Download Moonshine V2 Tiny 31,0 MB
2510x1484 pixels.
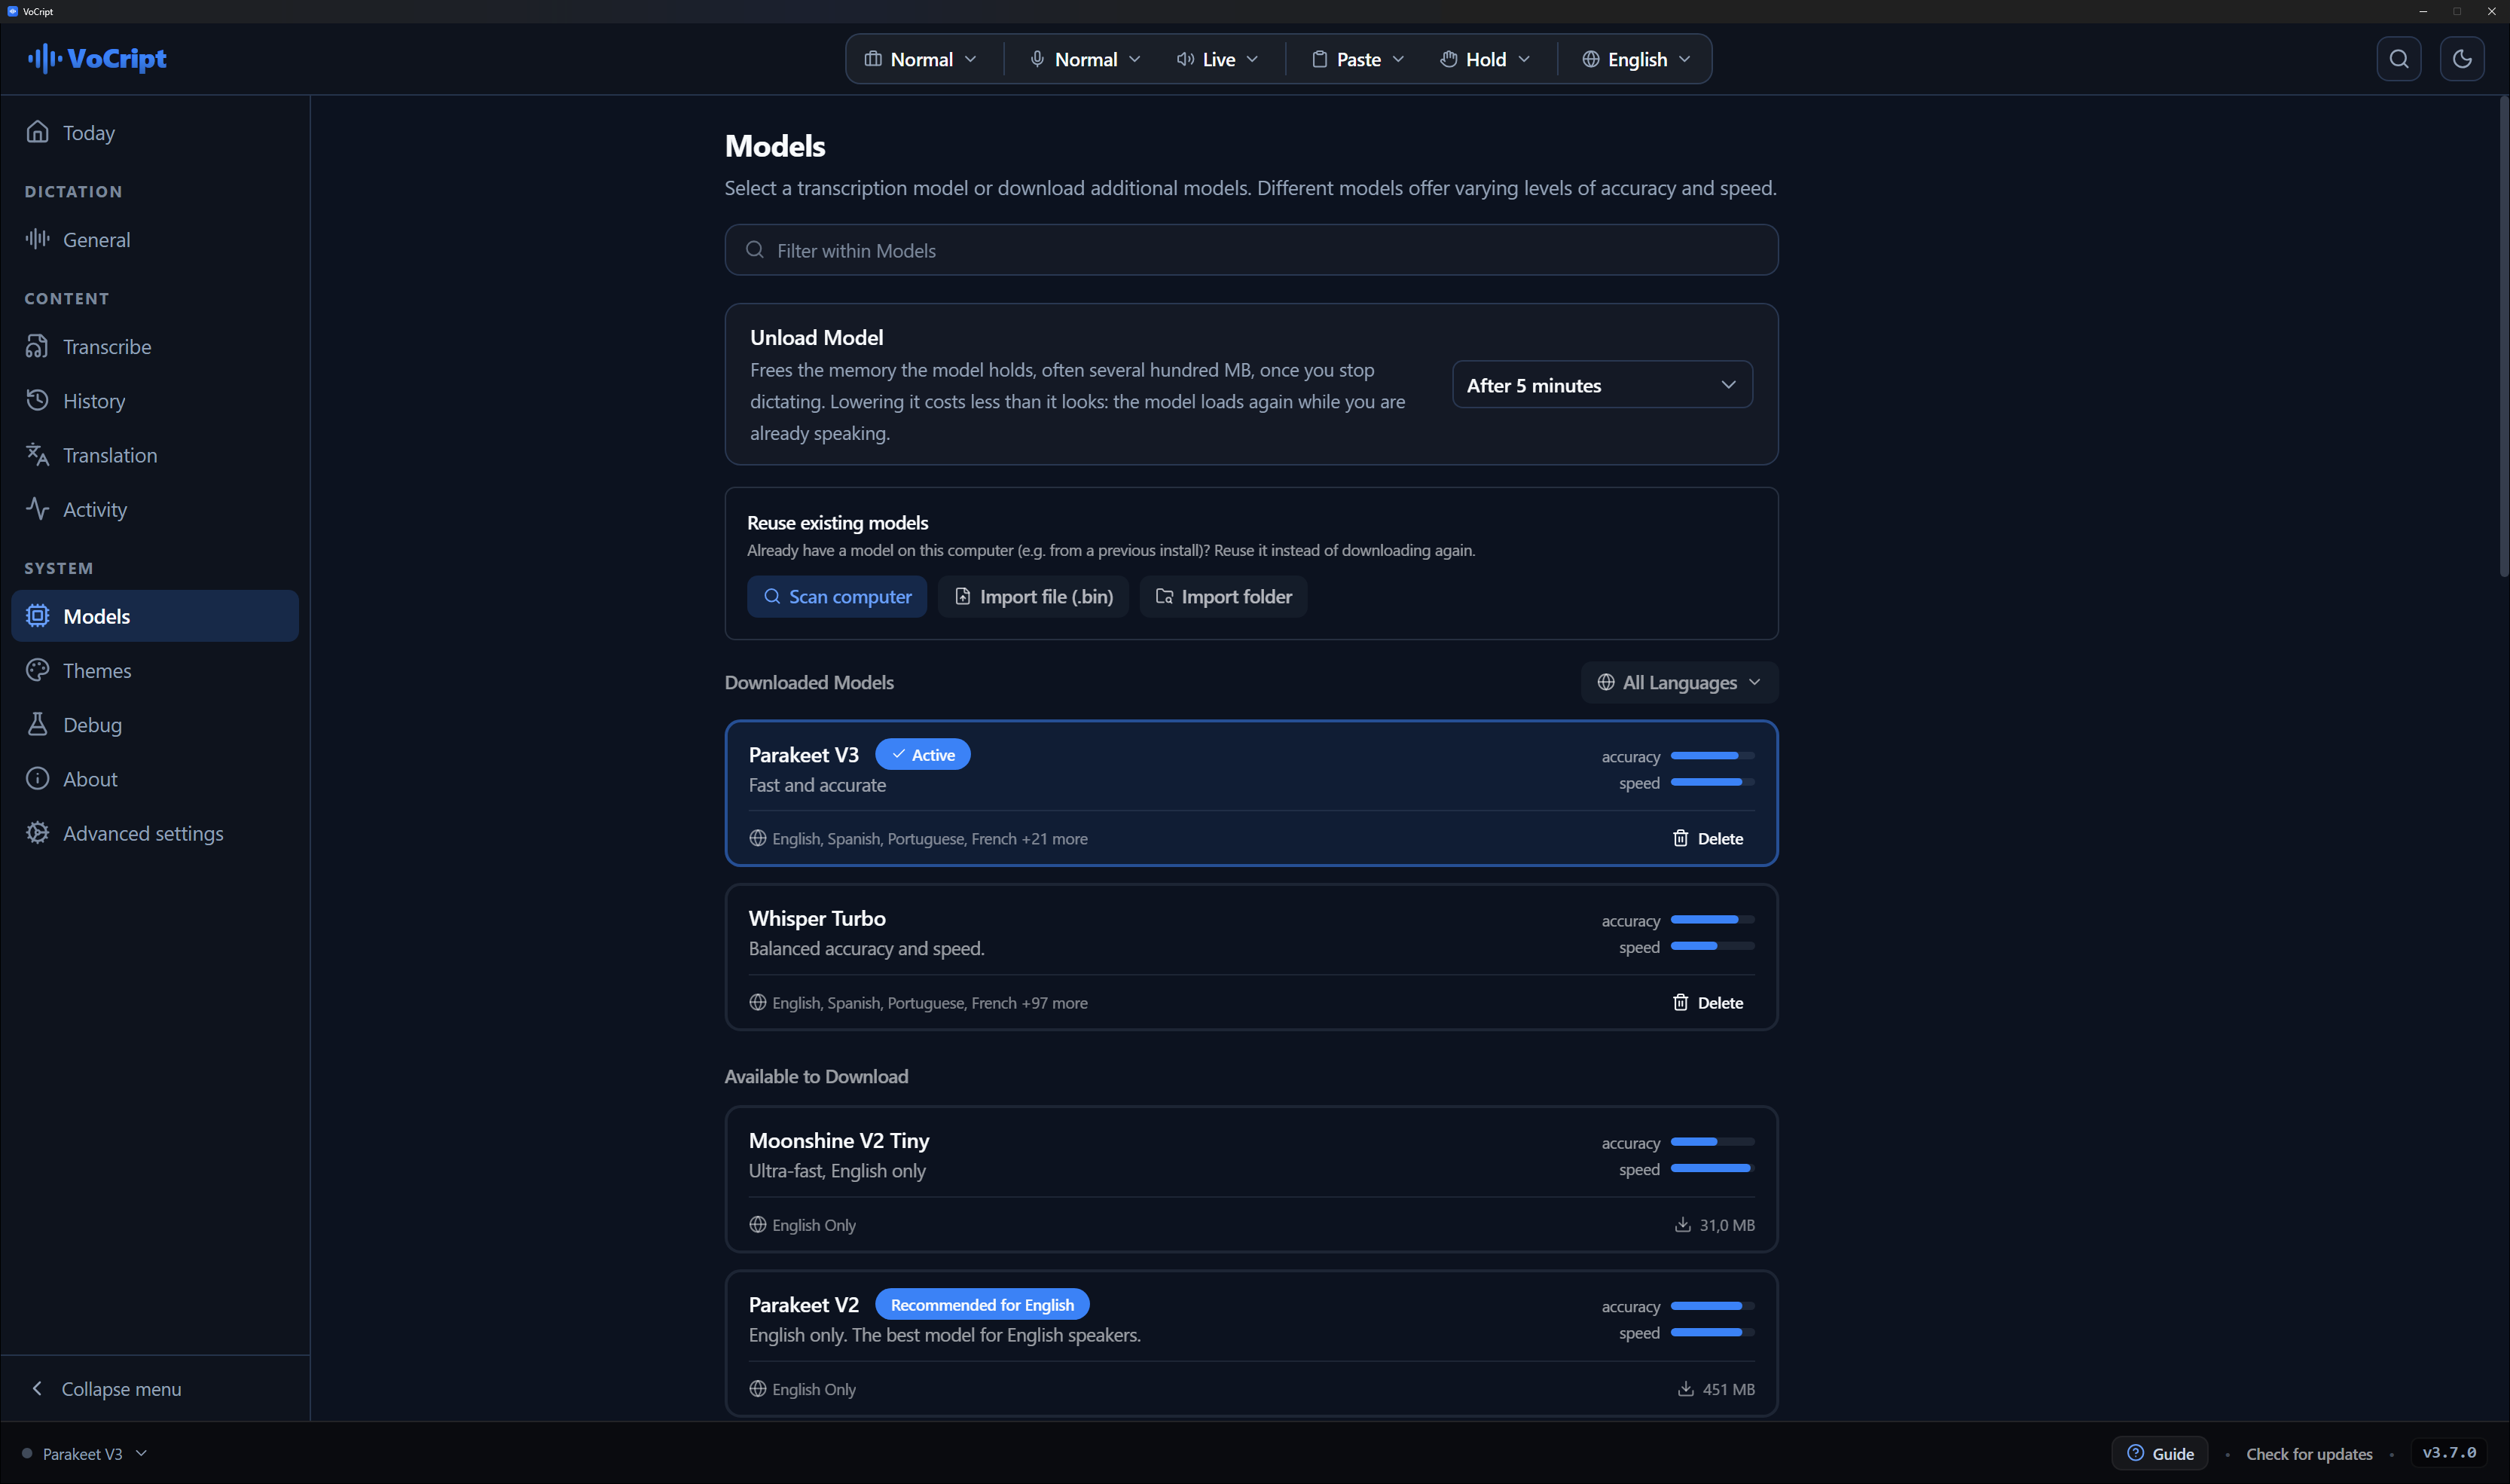(1715, 1224)
